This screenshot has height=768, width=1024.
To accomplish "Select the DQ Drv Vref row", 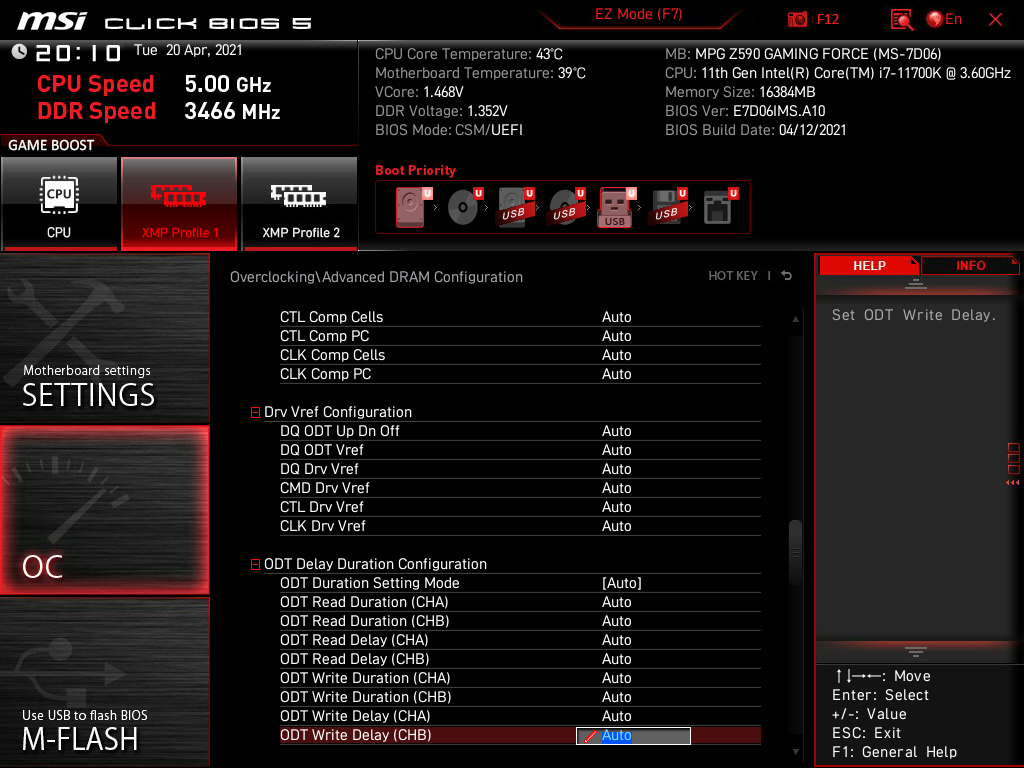I will click(x=520, y=469).
